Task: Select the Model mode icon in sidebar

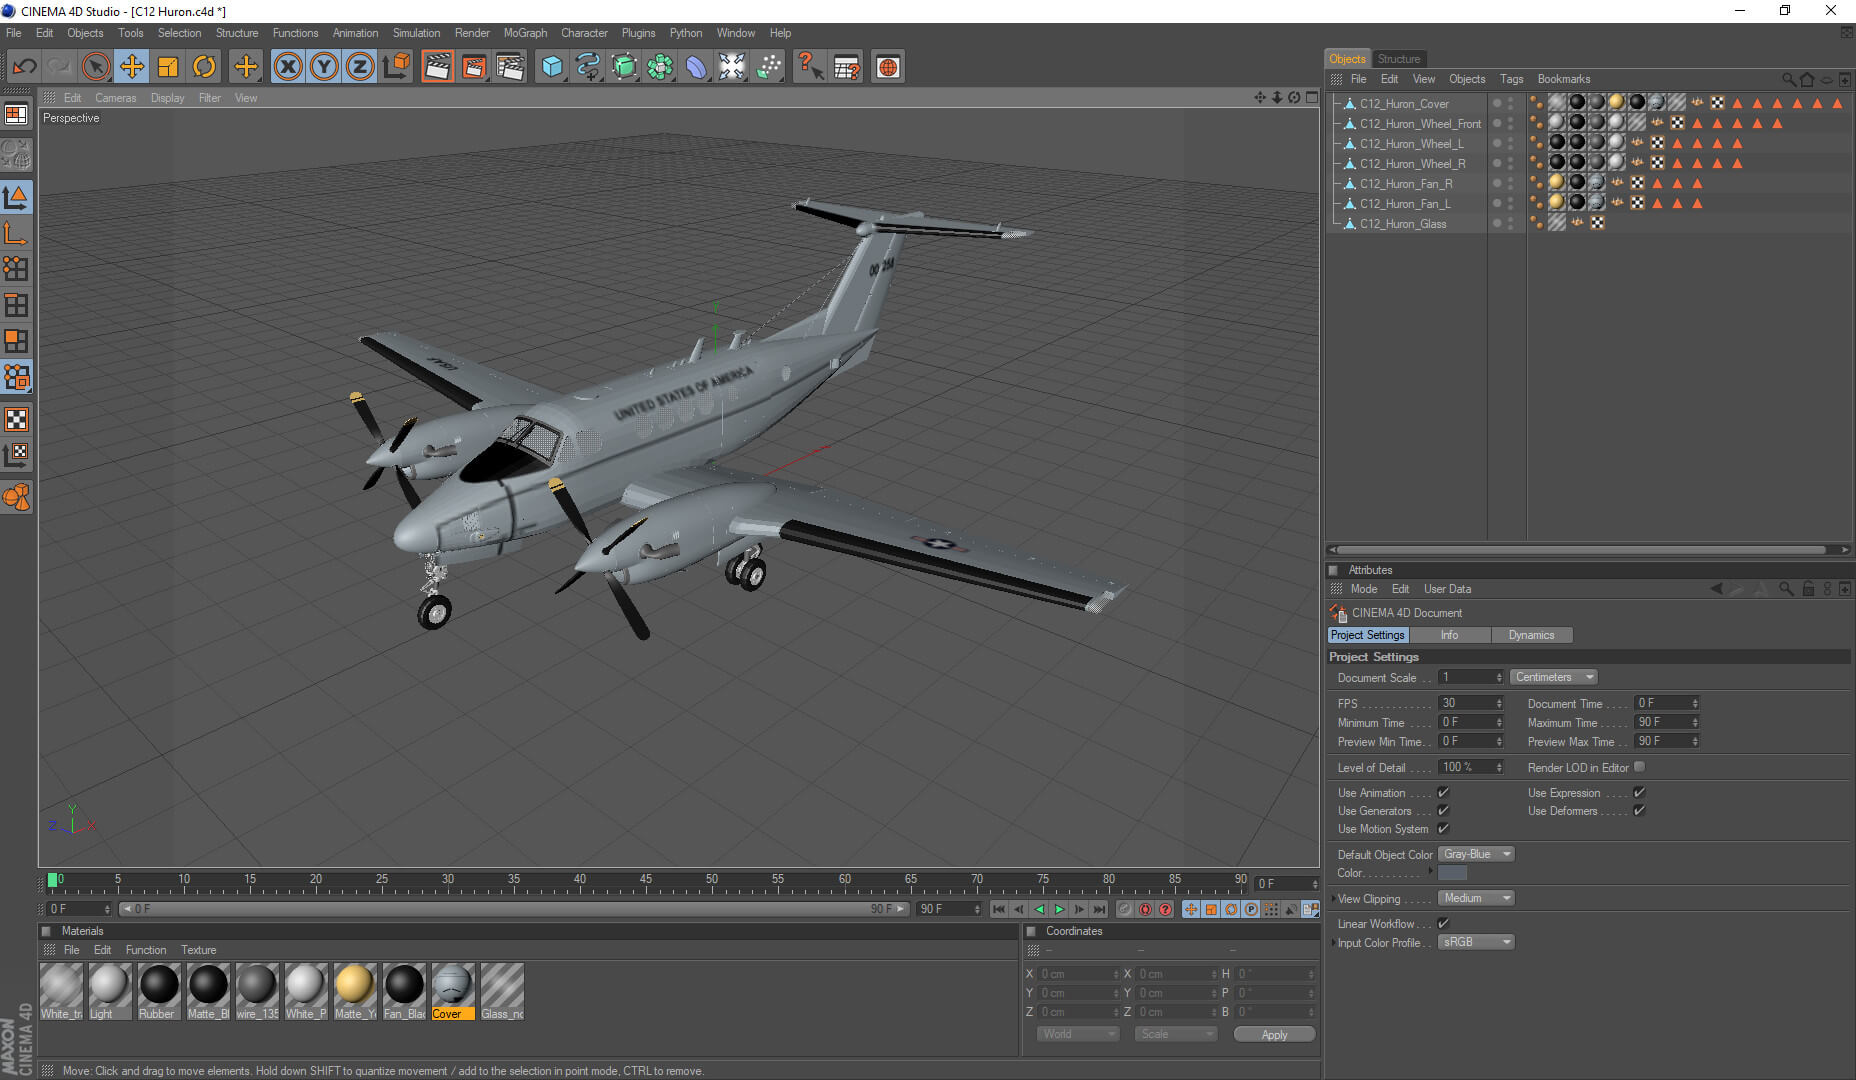Action: [16, 197]
